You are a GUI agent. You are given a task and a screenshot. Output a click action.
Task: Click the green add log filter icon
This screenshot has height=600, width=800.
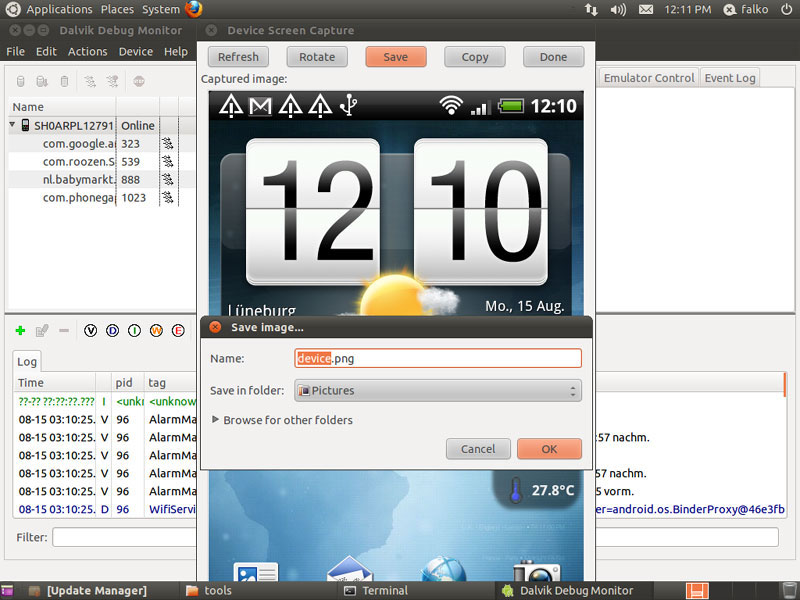(x=21, y=331)
